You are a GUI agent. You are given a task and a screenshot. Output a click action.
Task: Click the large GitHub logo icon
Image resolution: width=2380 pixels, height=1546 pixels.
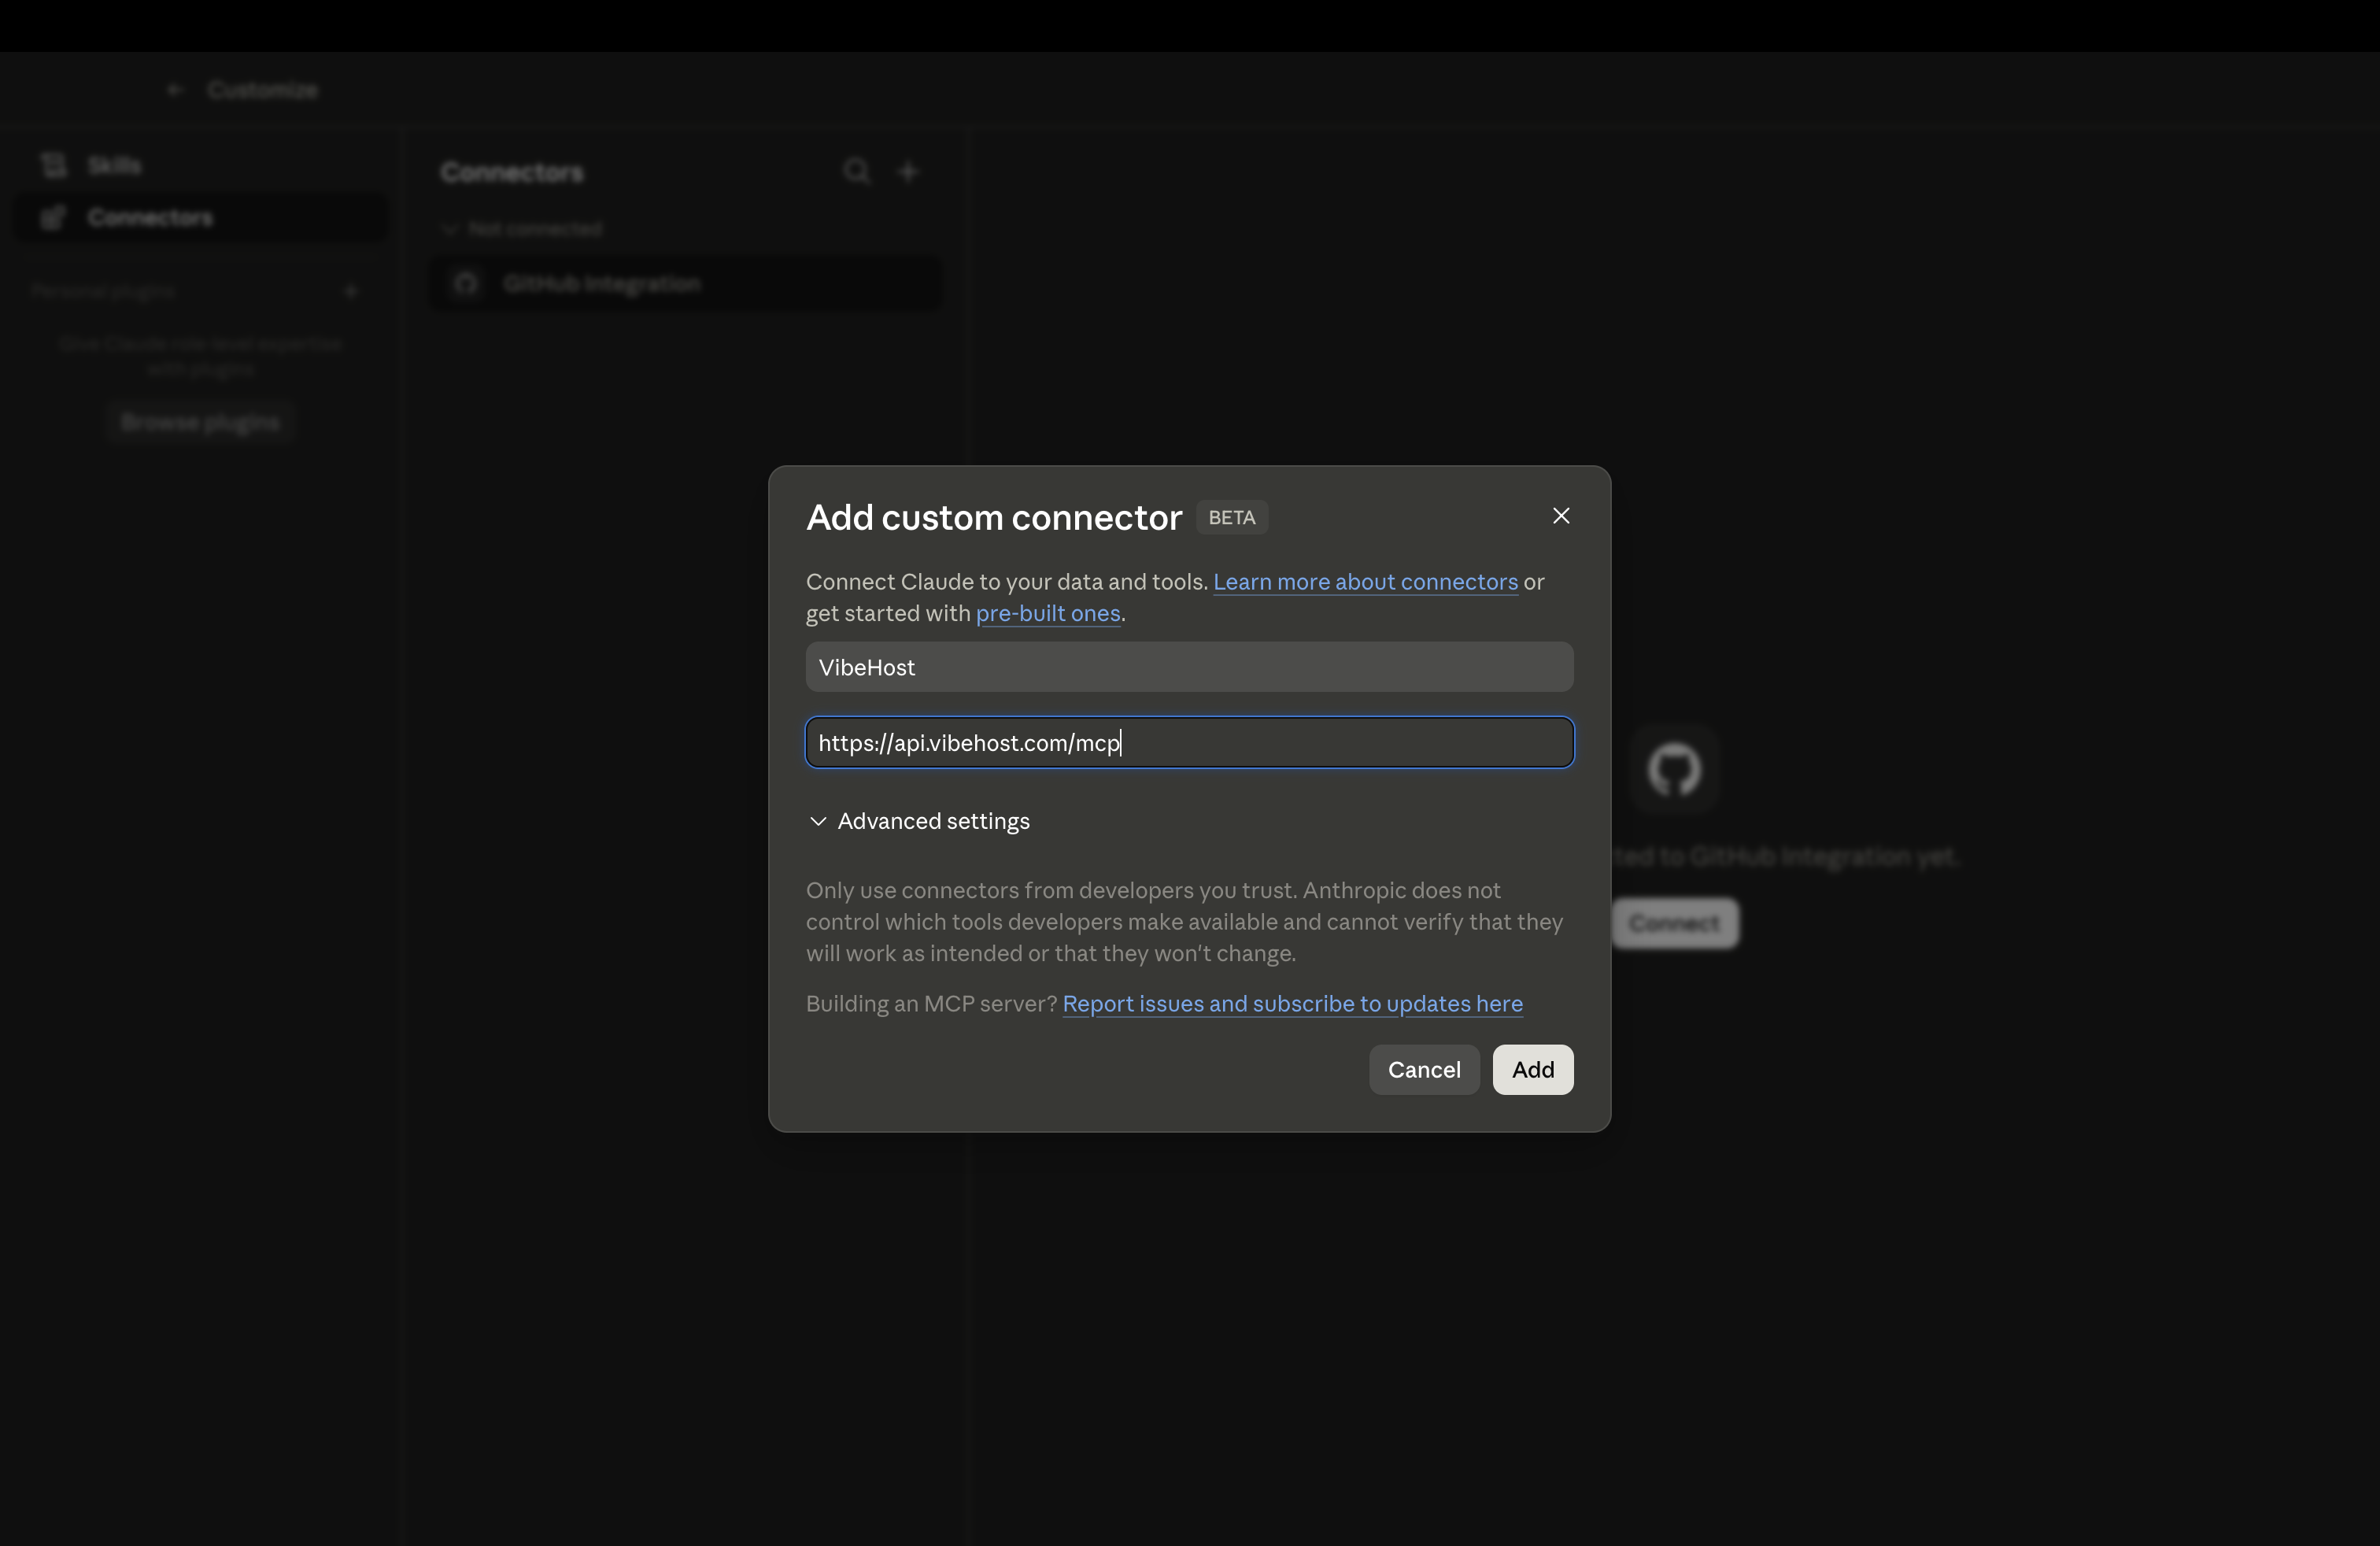[1674, 769]
